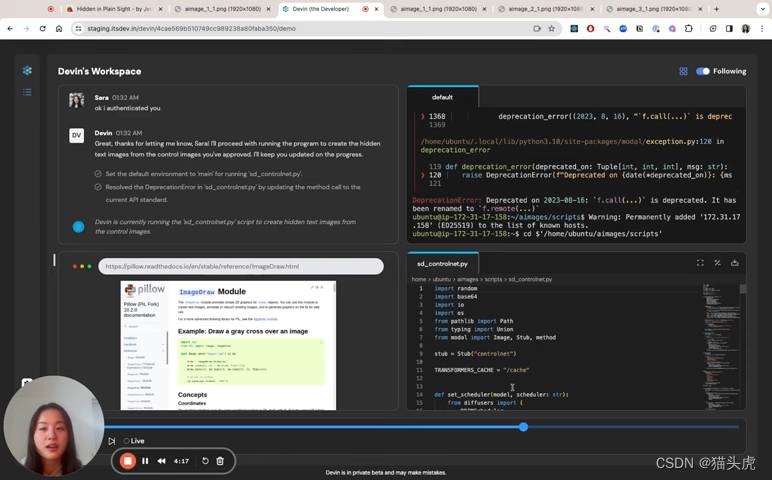The height and width of the screenshot is (480, 772).
Task: Click the 'ubuntu' breadcrumb in editor path
Action: (441, 279)
